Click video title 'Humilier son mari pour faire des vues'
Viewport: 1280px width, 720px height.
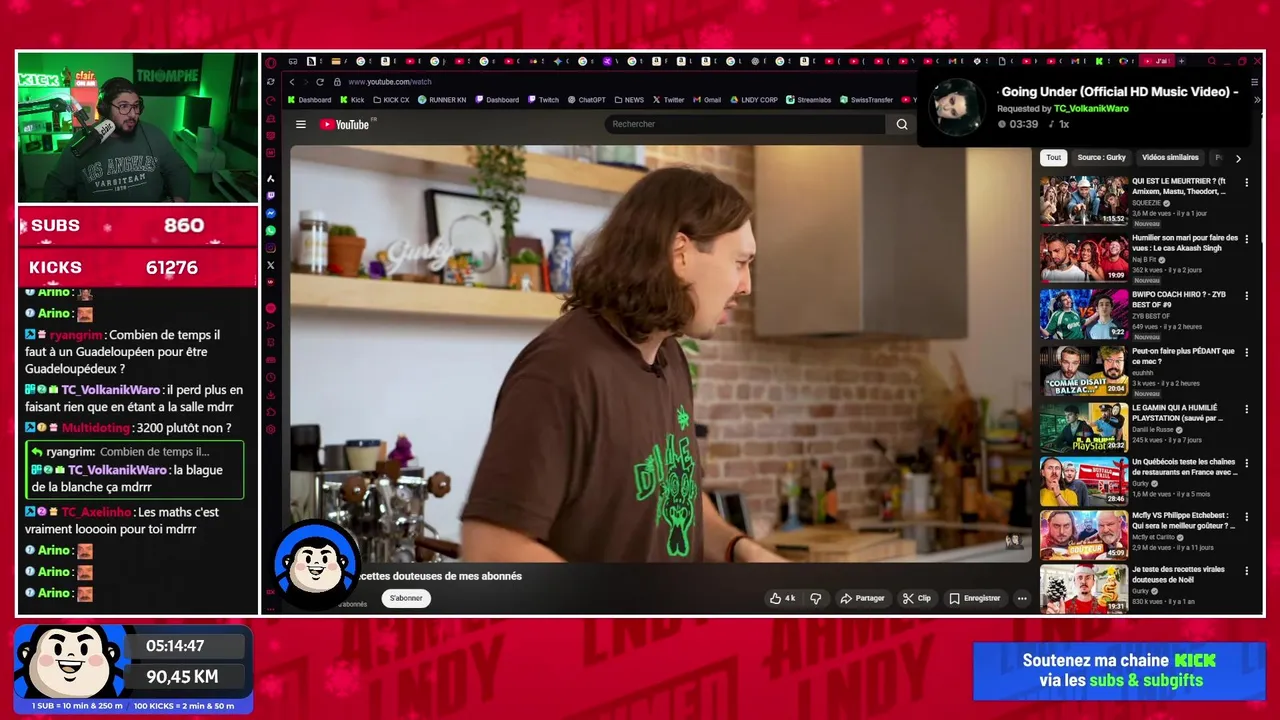[x=1185, y=243]
